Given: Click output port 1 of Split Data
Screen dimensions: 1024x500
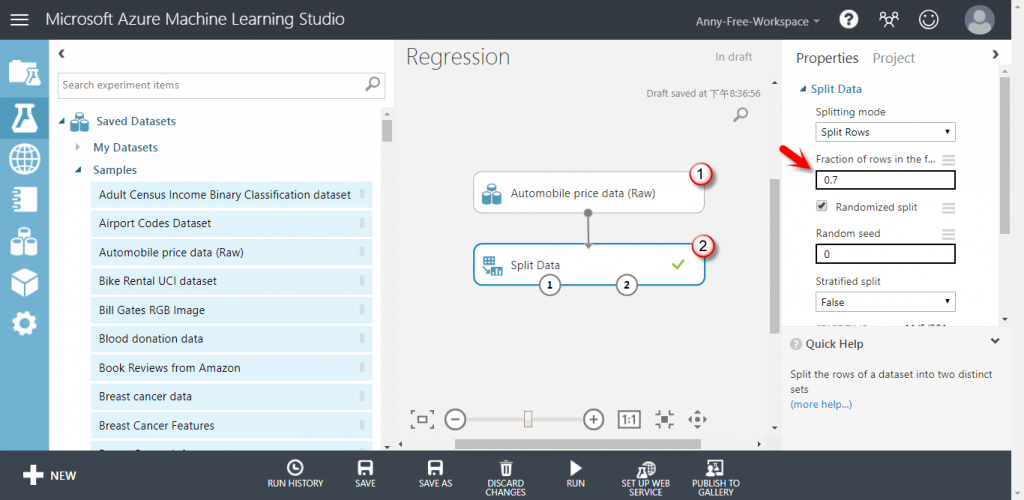Looking at the screenshot, I should pos(550,285).
